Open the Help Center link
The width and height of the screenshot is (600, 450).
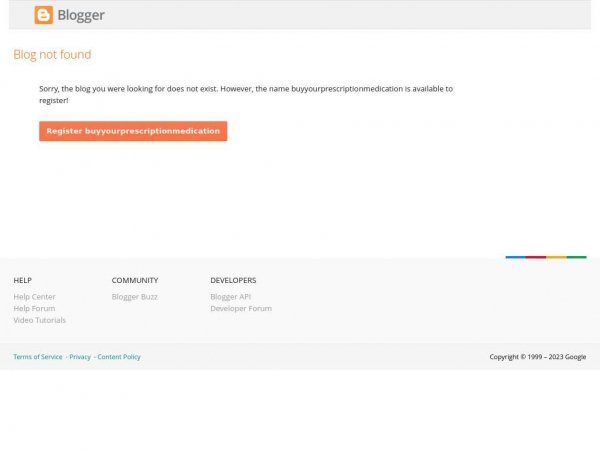(x=34, y=297)
